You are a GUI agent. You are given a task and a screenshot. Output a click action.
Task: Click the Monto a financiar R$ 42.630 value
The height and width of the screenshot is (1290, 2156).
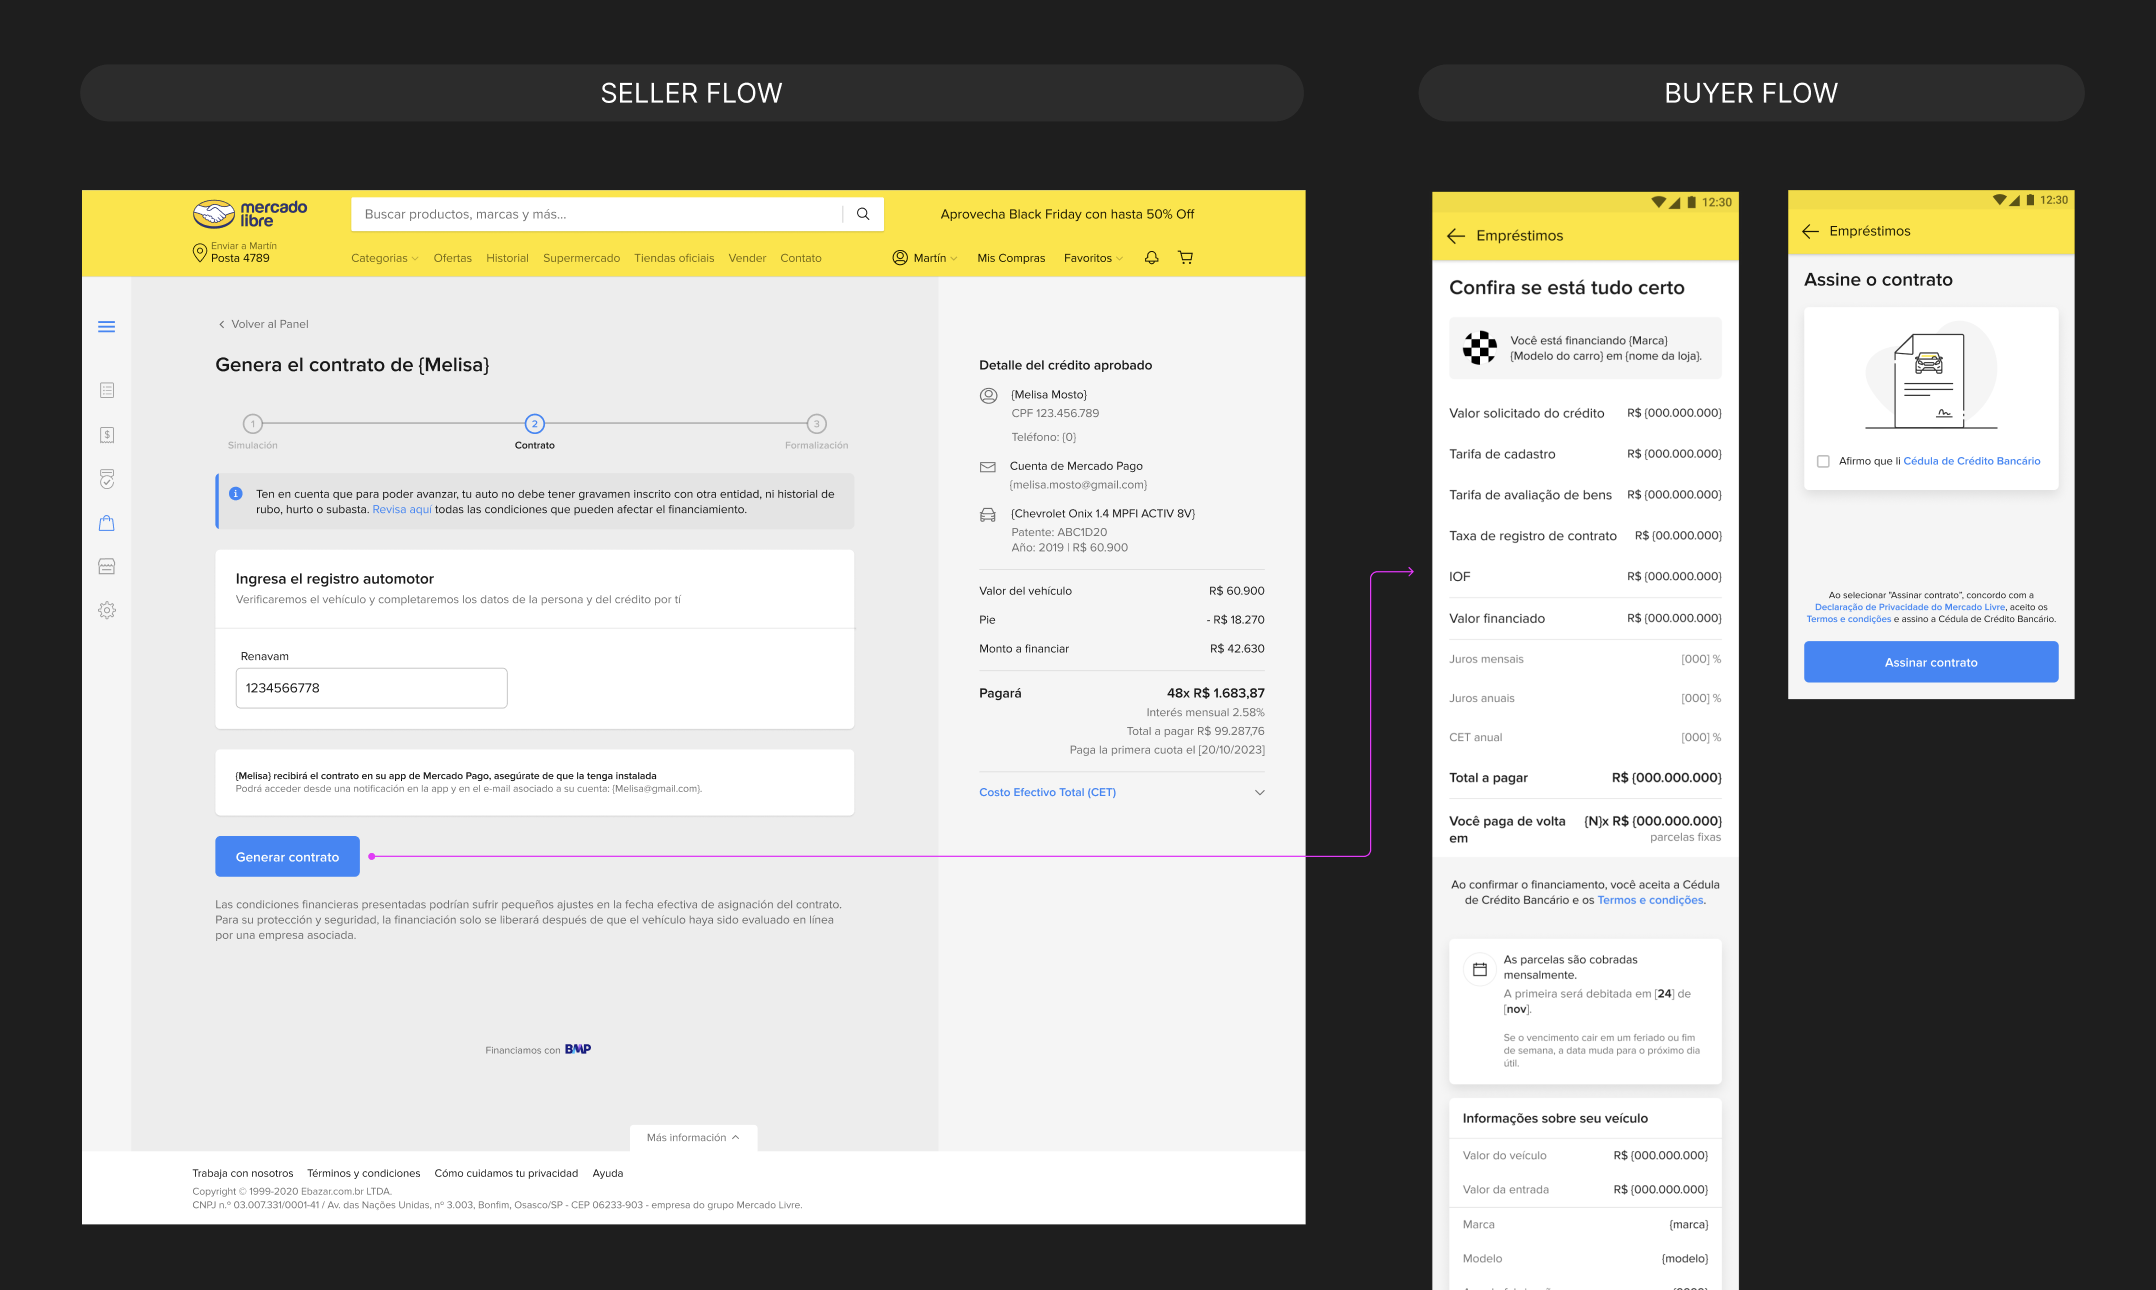(x=1237, y=649)
